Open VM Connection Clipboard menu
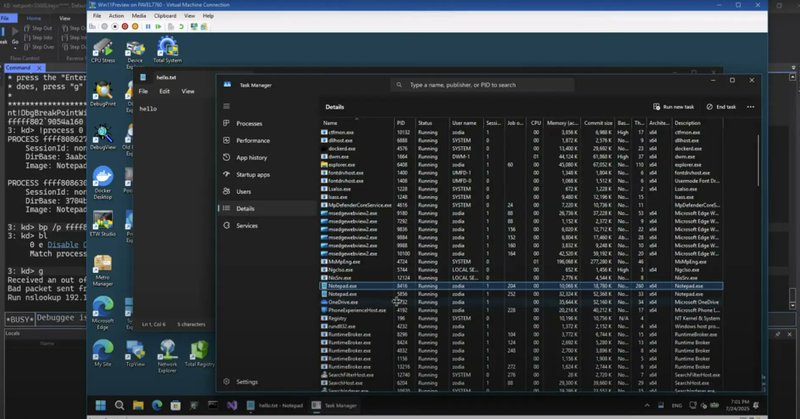800x419 pixels. coord(165,16)
